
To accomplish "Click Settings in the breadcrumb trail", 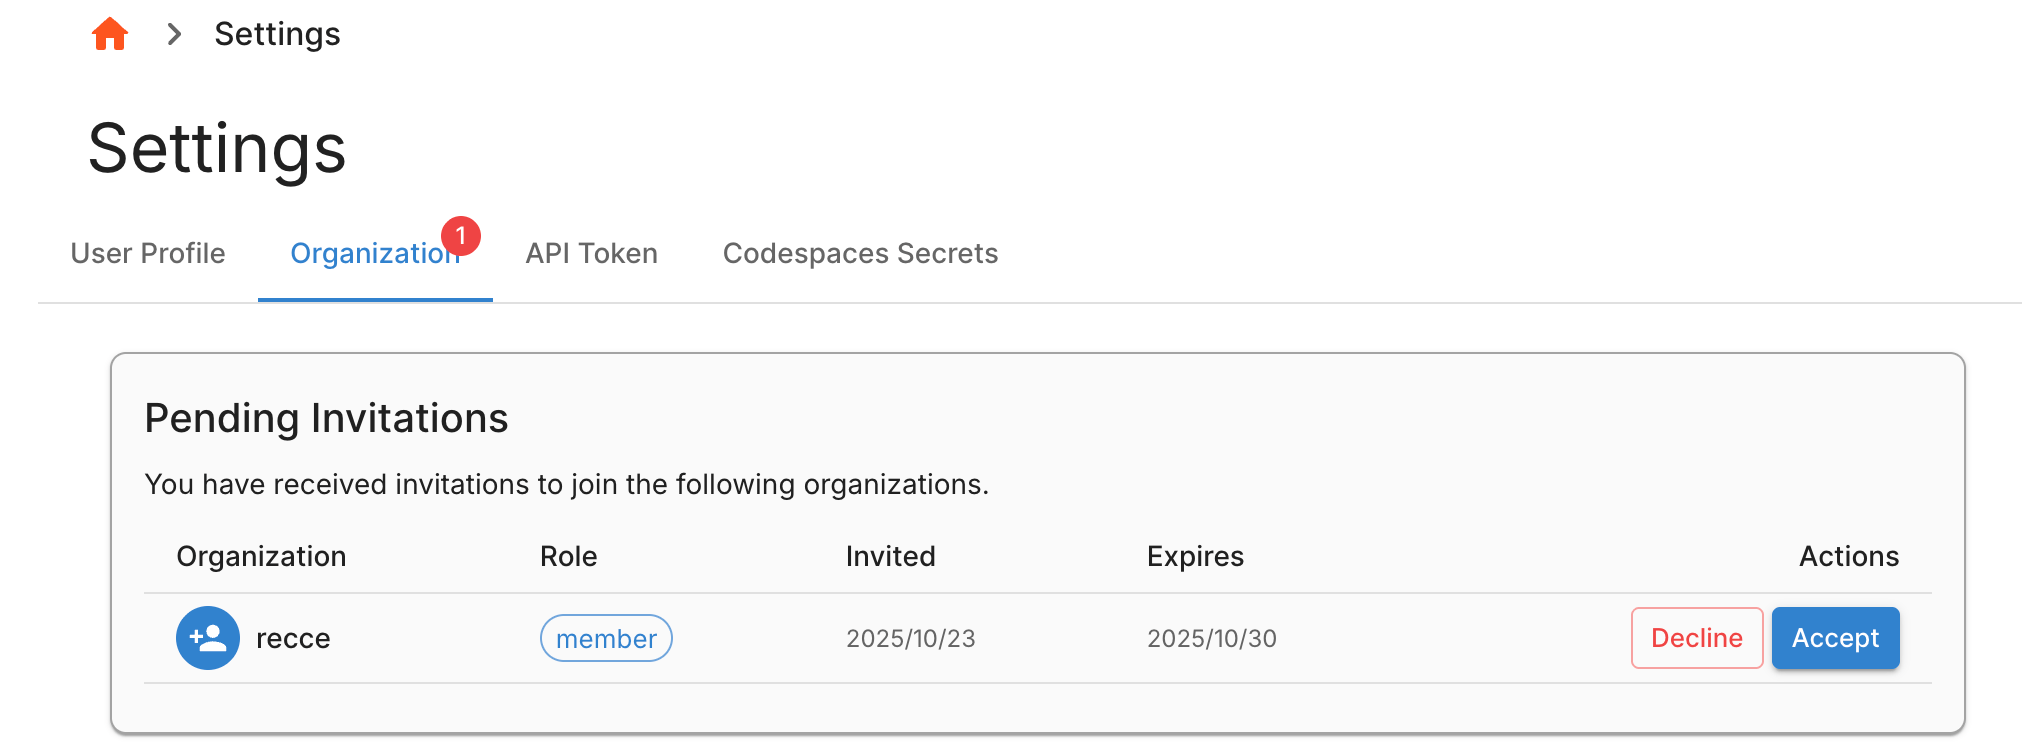I will 277,33.
